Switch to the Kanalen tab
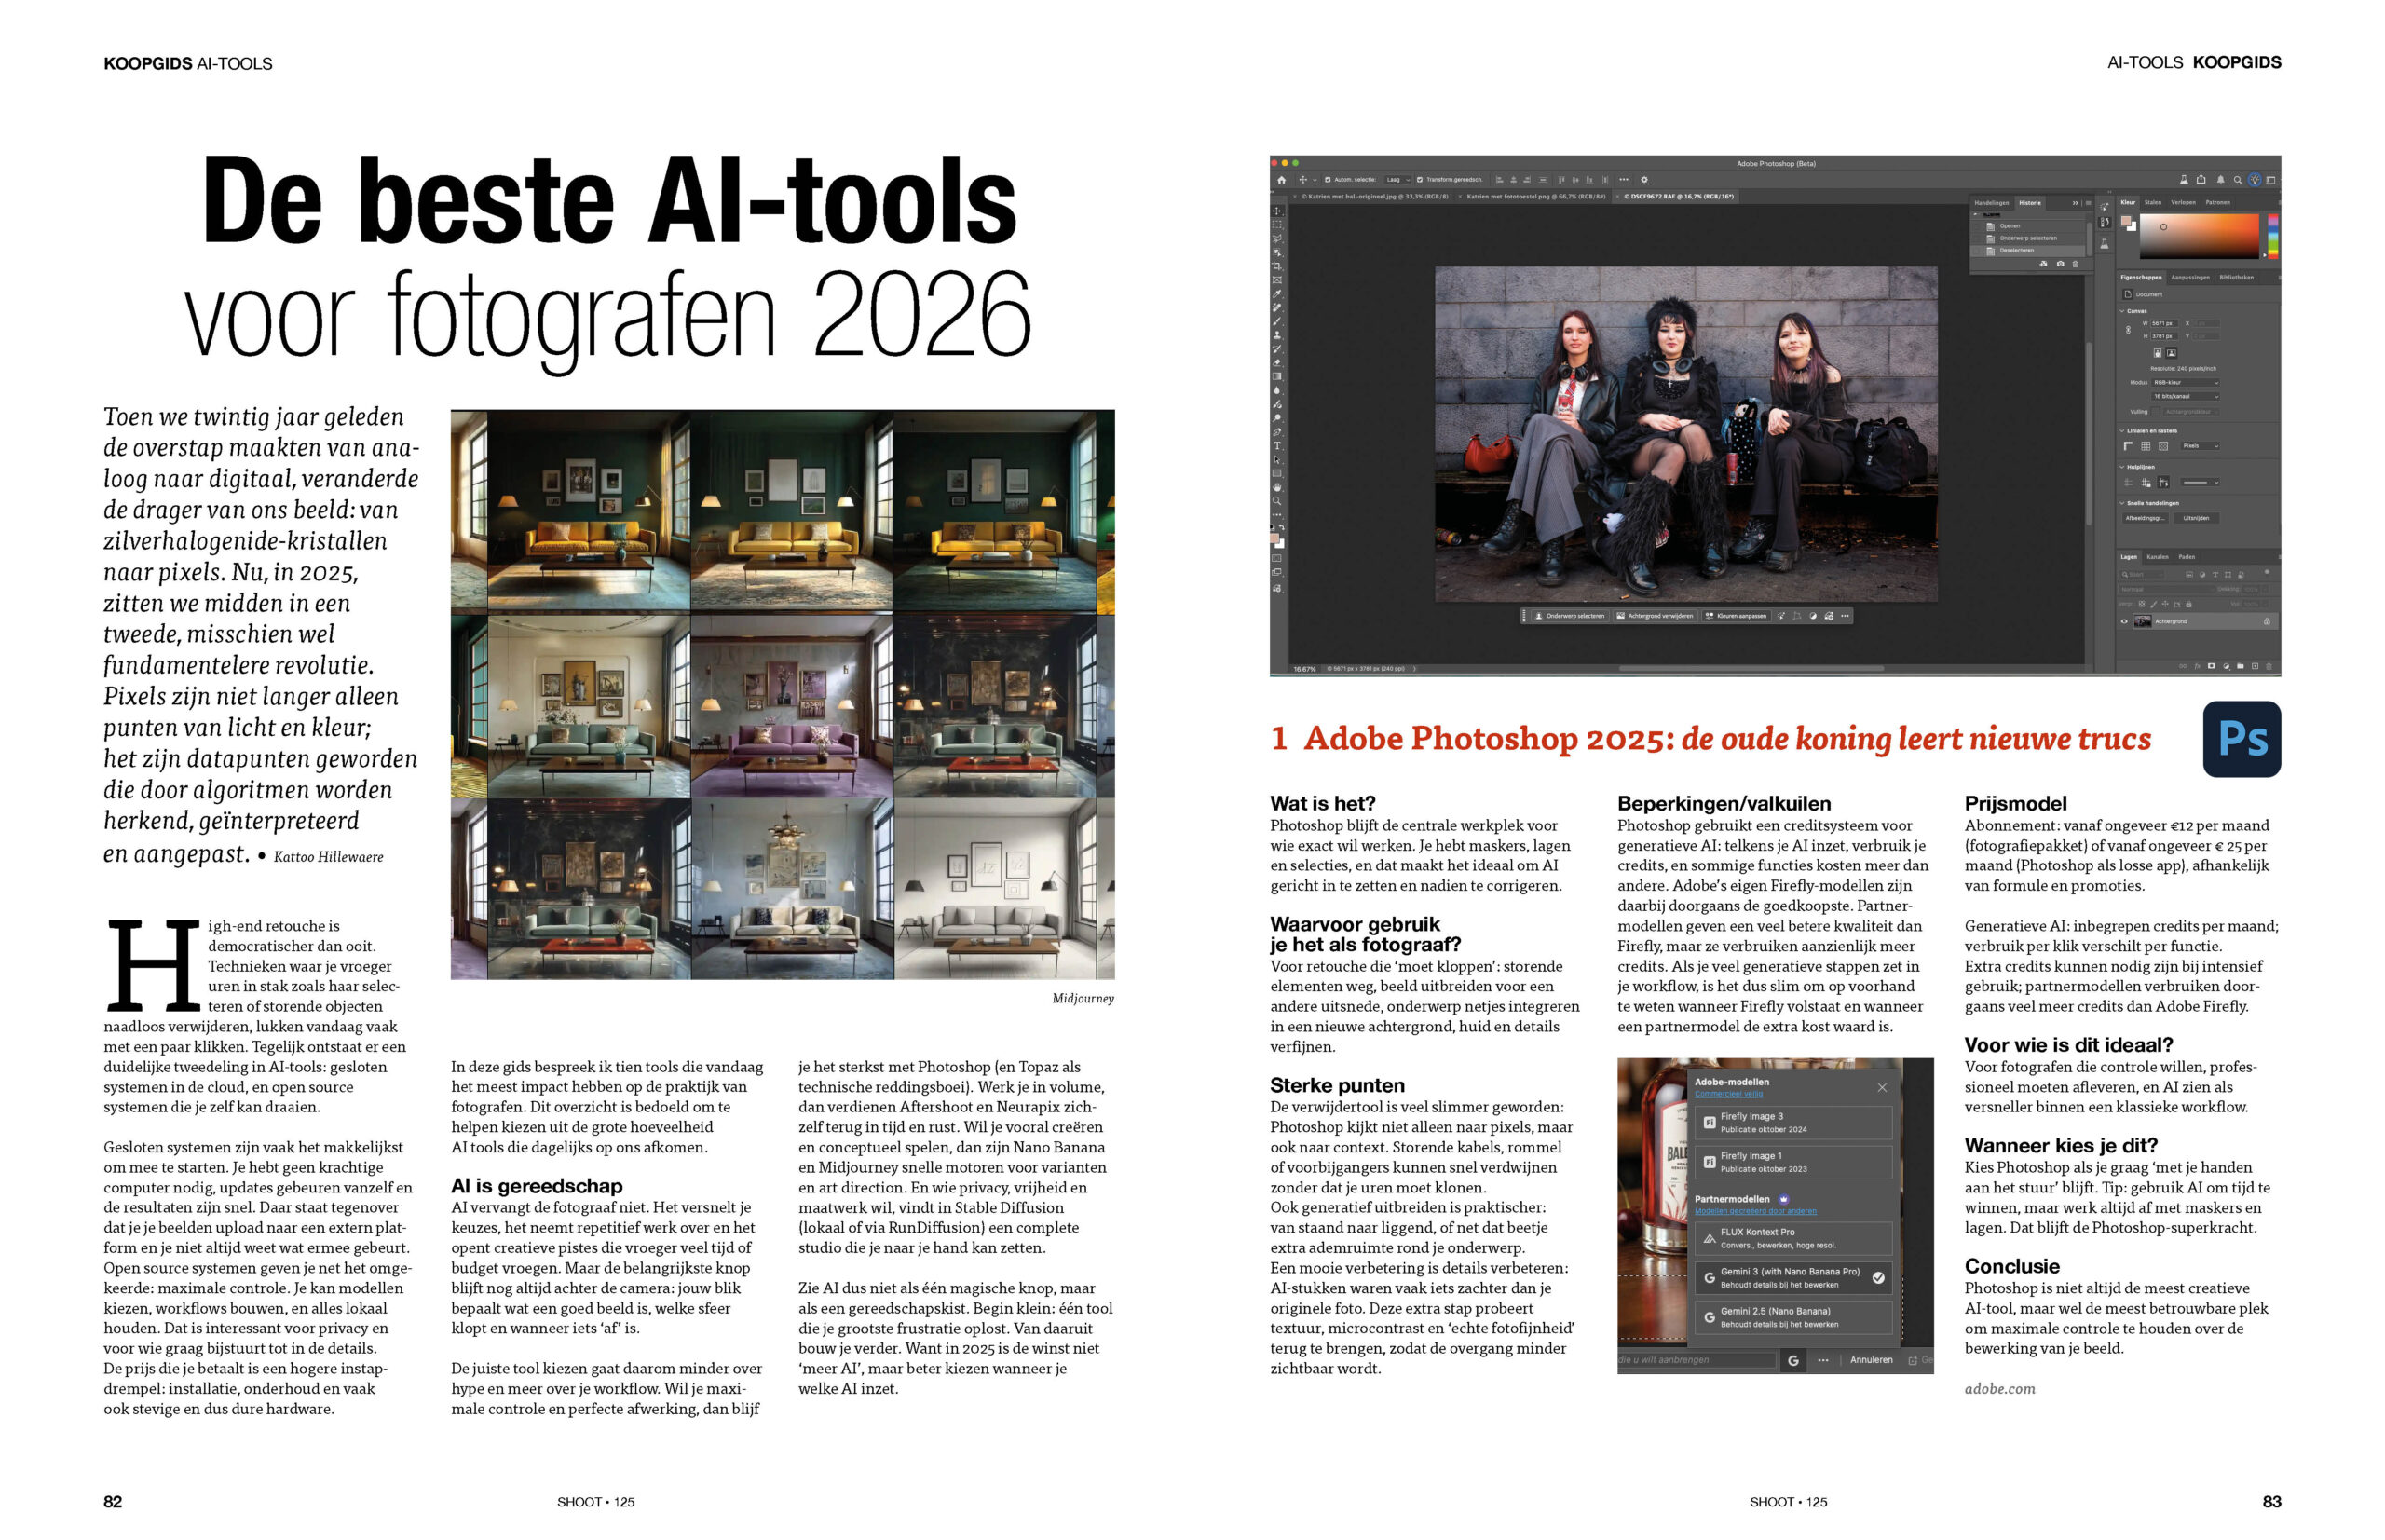The image size is (2385, 1540). coord(2158,557)
